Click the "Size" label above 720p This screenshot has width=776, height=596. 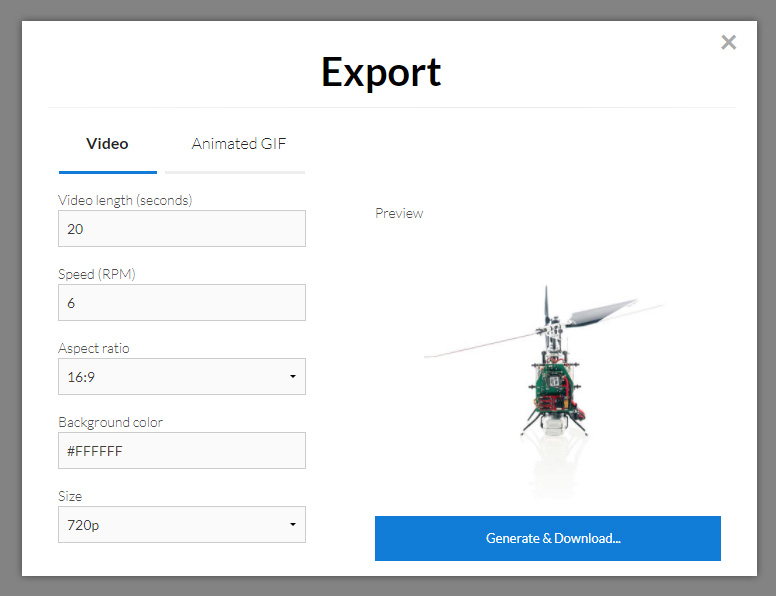(x=70, y=496)
